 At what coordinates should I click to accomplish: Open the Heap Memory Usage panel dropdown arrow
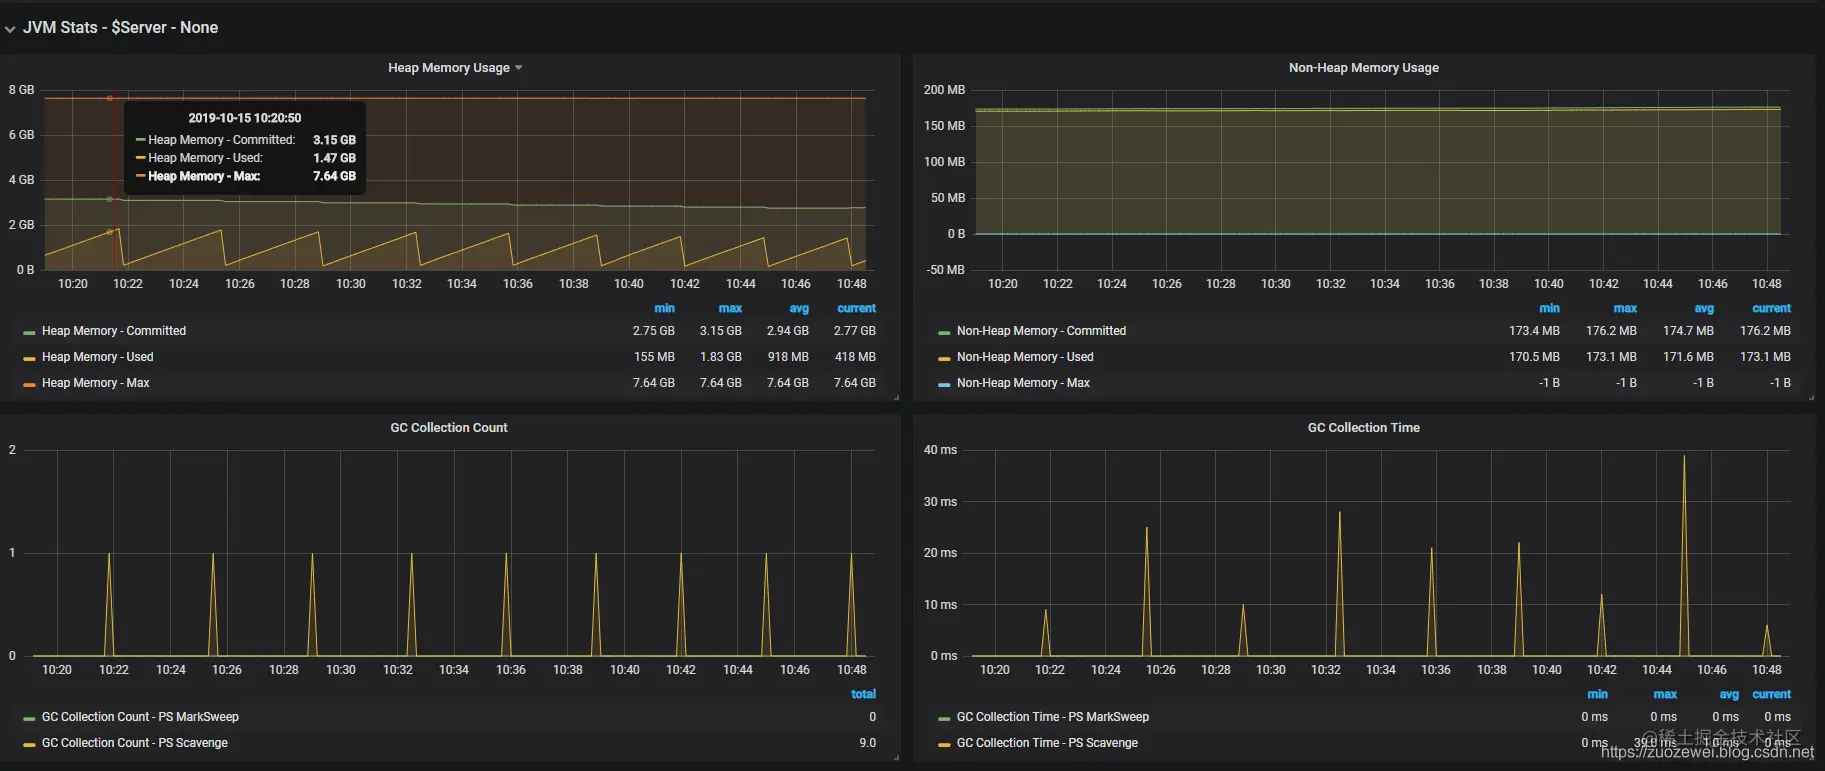518,68
